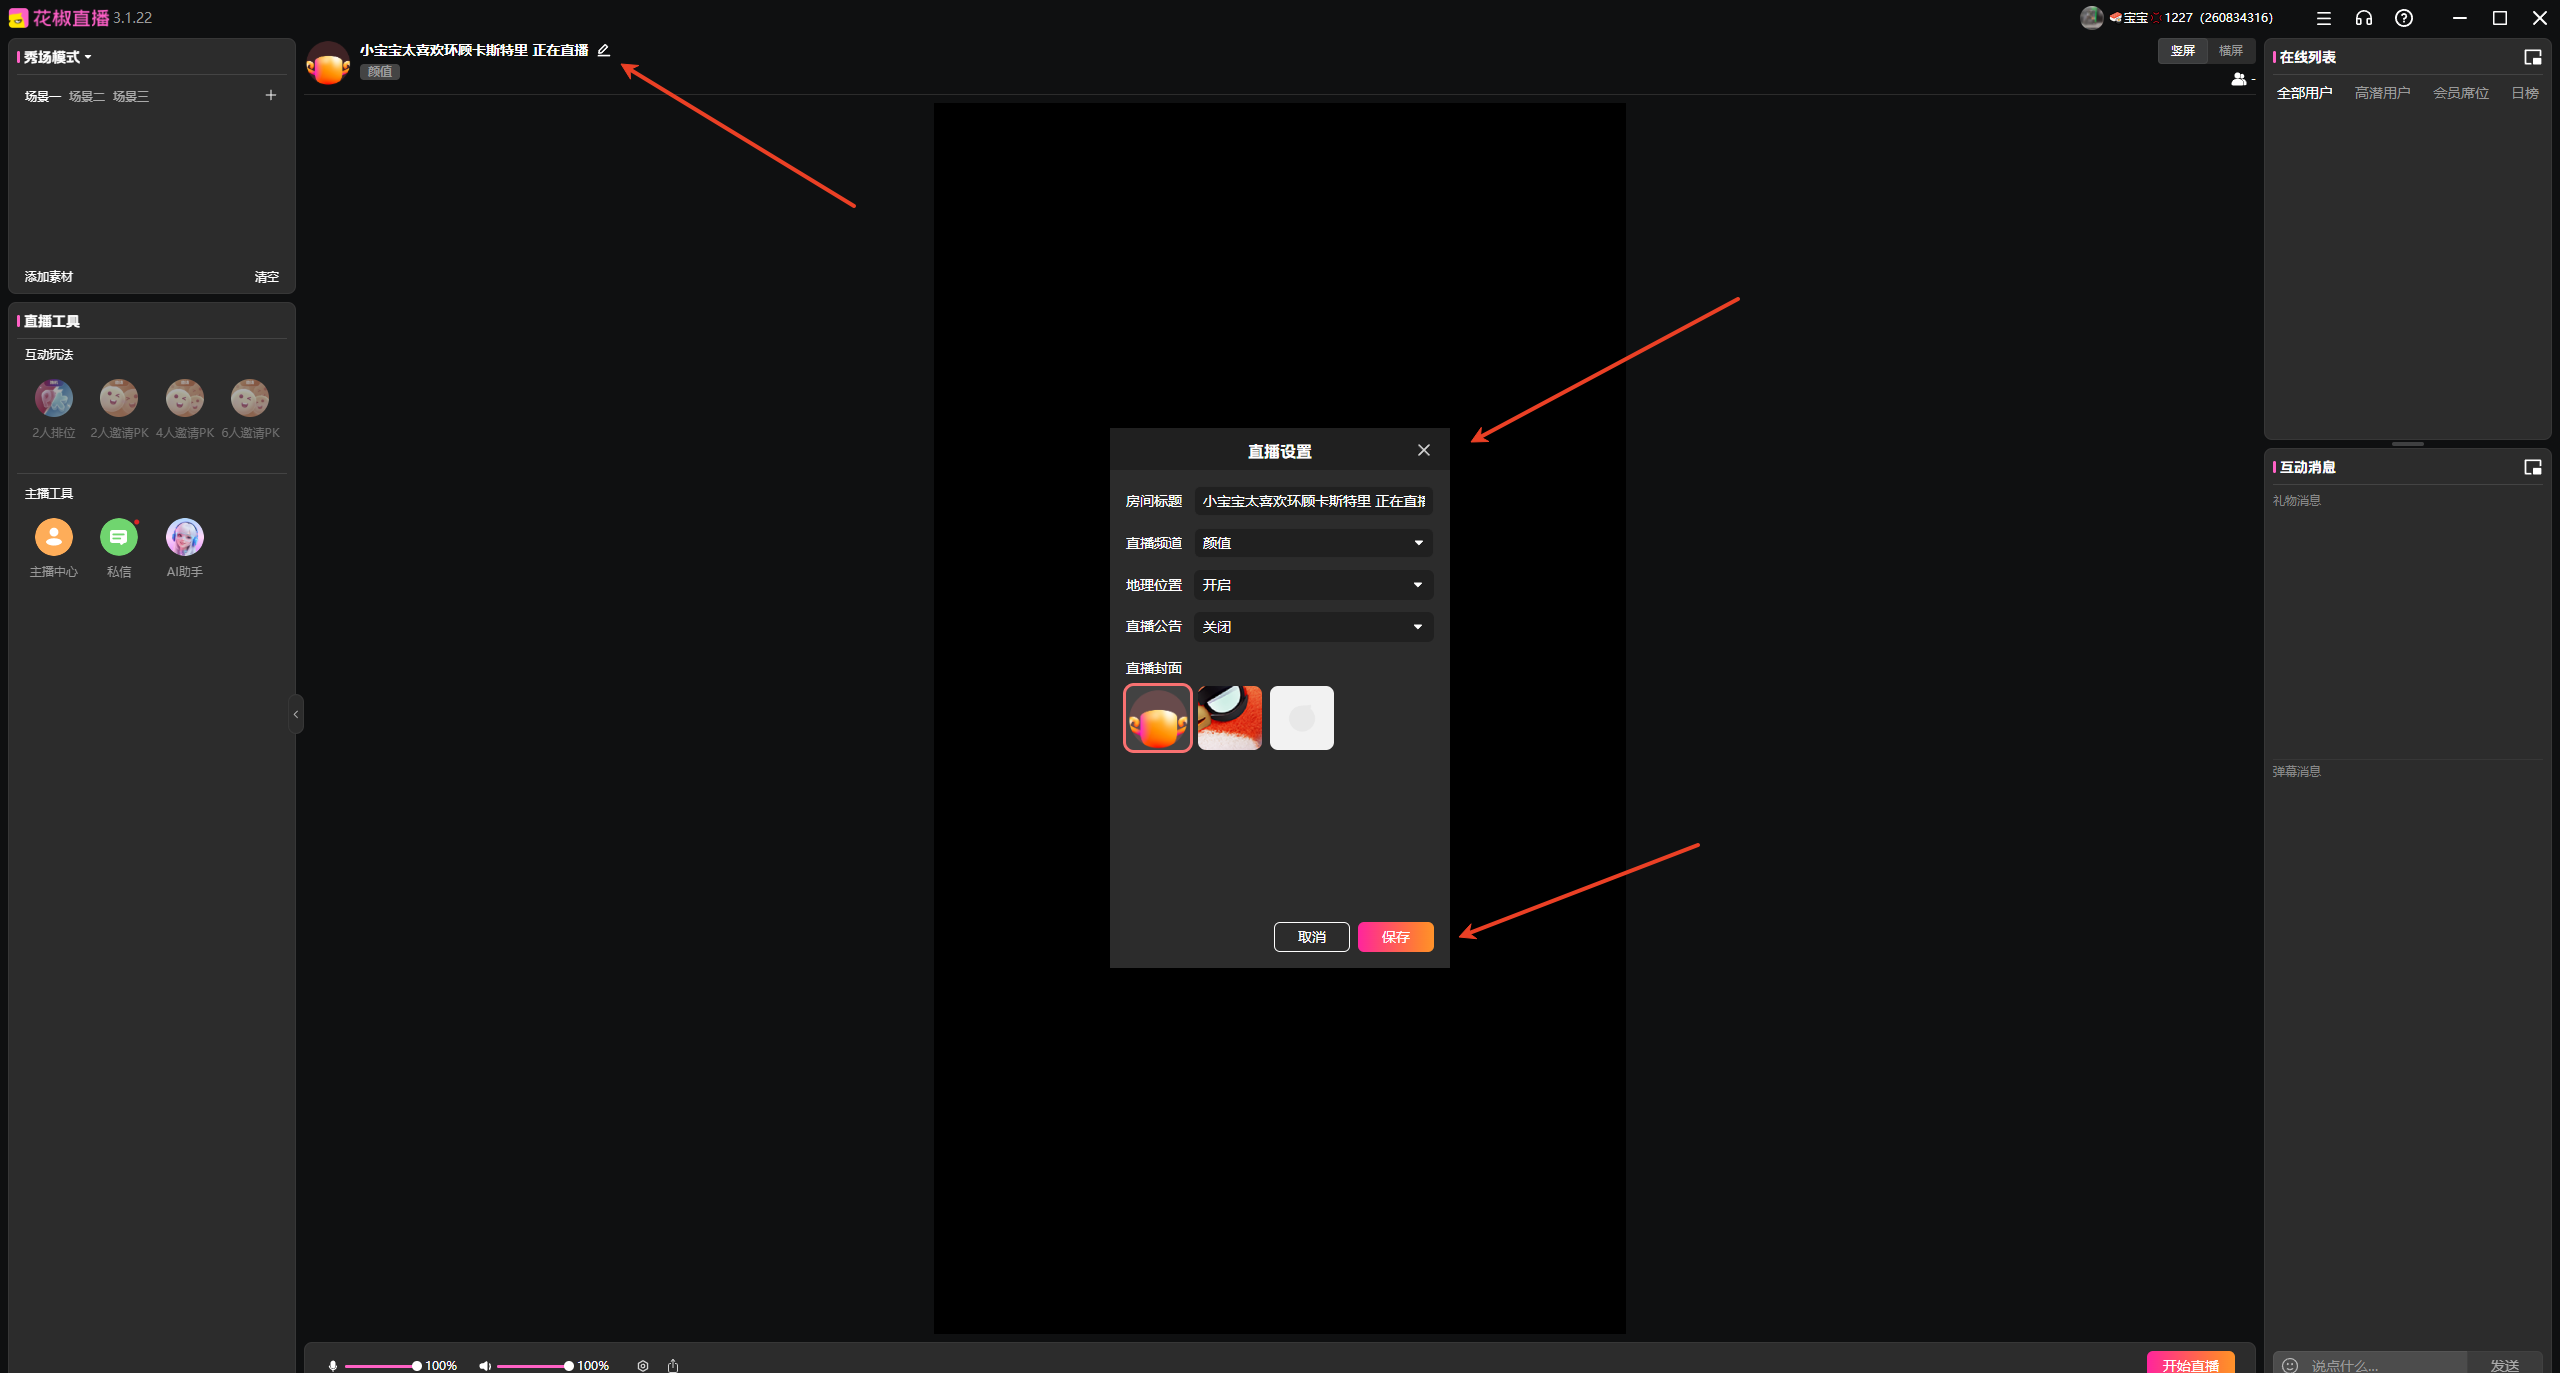Image resolution: width=2560 pixels, height=1373 pixels.
Task: Pop out the 在线列表 panel
Action: click(2532, 57)
